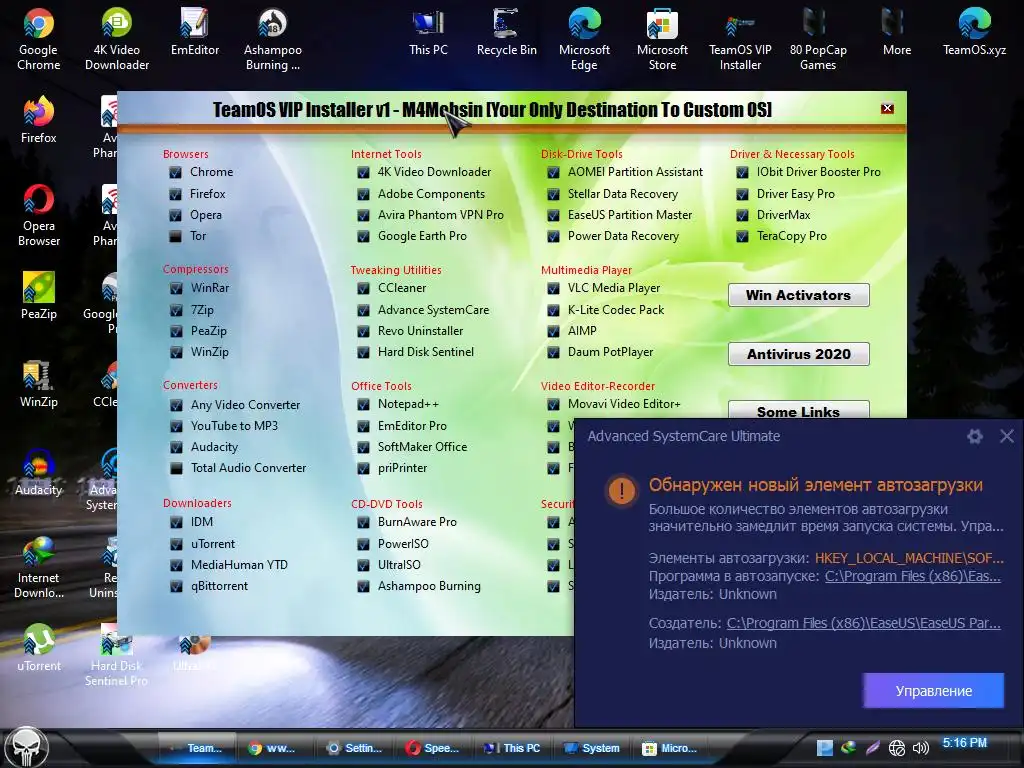Open 80 PopCap Games desktop icon
The image size is (1024, 768).
pos(818,39)
